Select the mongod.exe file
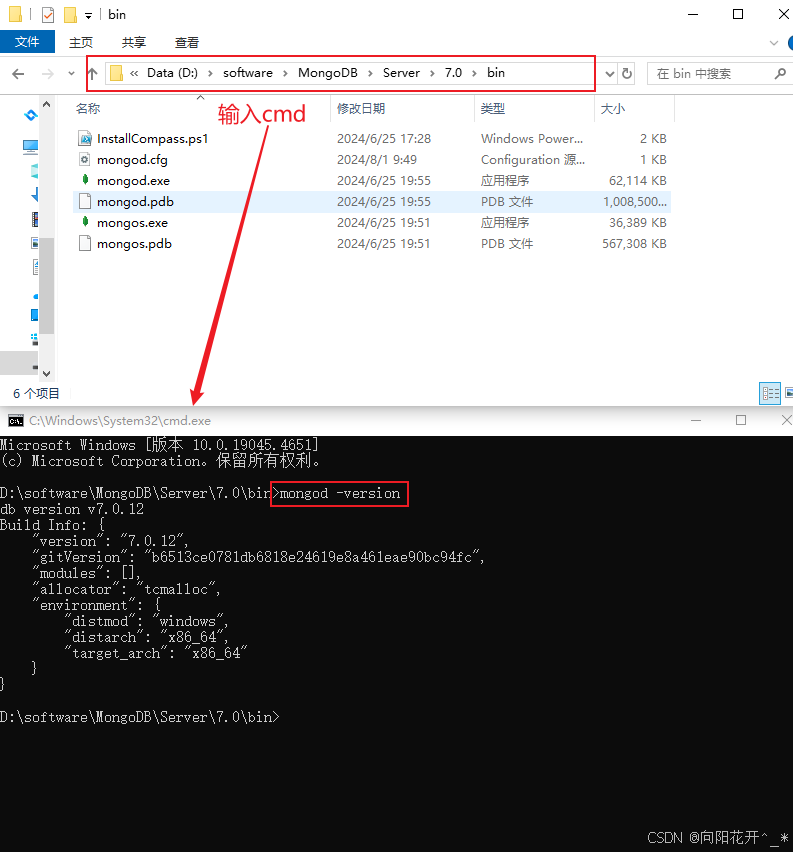Viewport: 793px width, 852px height. pos(133,181)
